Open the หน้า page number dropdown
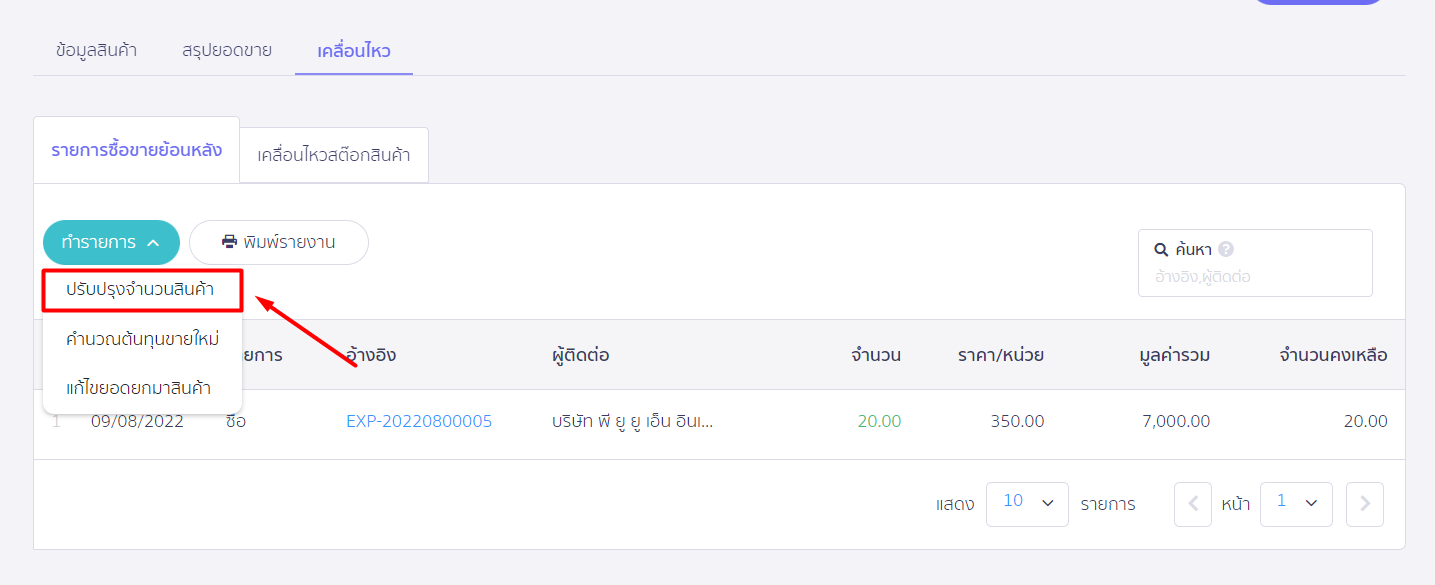Screen dimensions: 1435x585 (1296, 503)
